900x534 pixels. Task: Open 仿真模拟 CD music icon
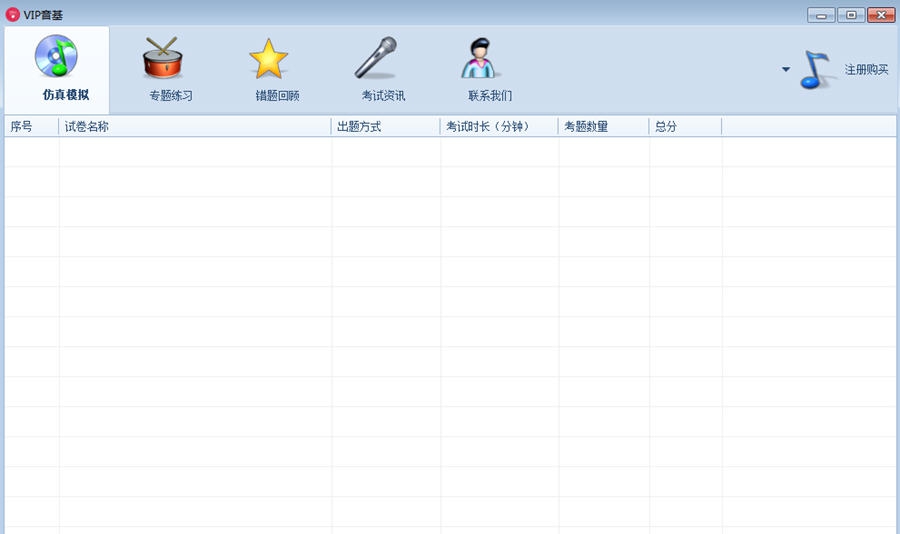click(x=56, y=56)
